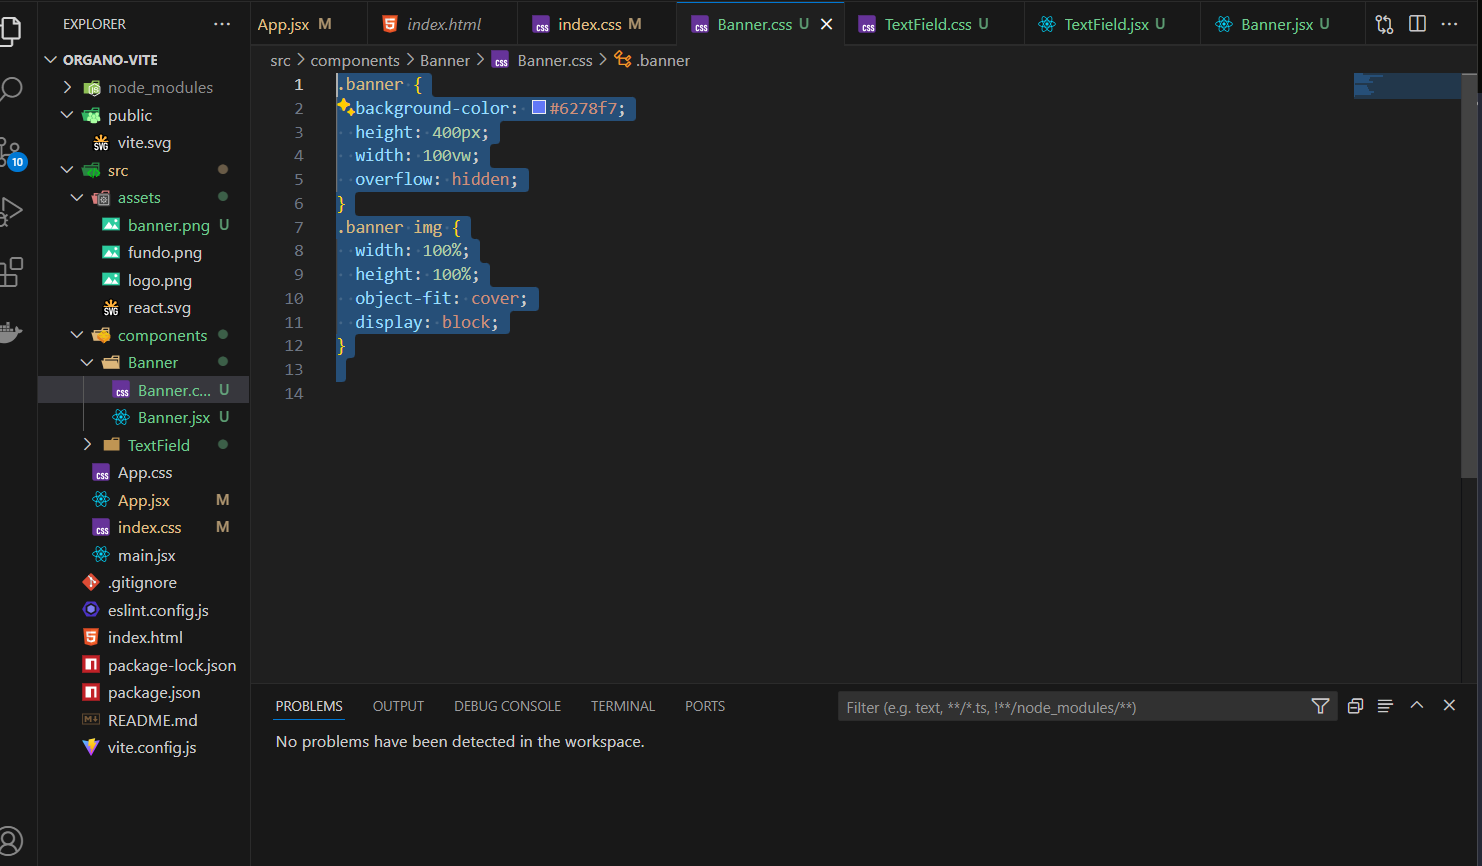Click the editor vertical scrollbar
1482x866 pixels.
point(1469,275)
